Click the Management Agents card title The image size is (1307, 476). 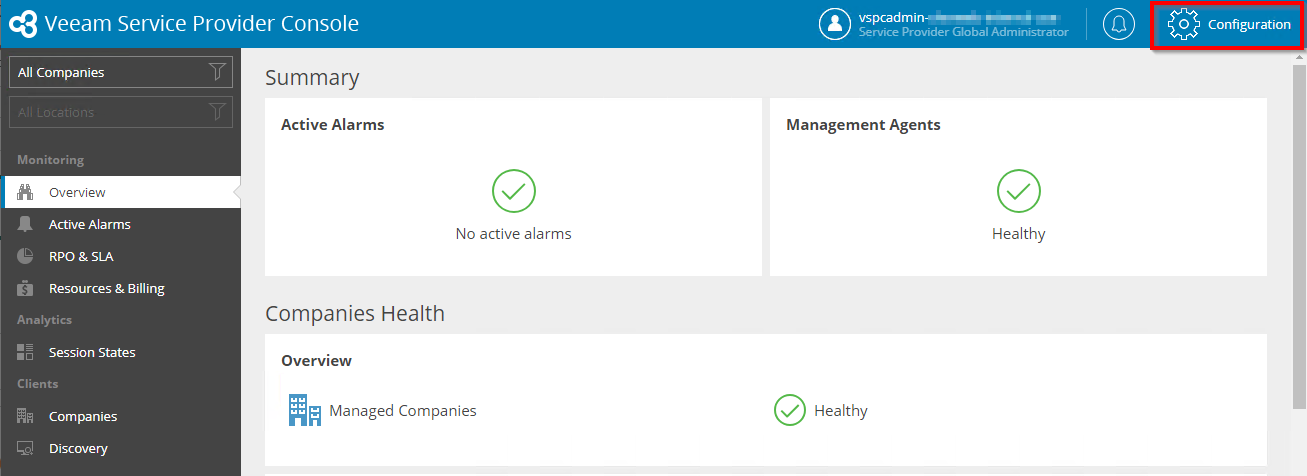[x=863, y=125]
